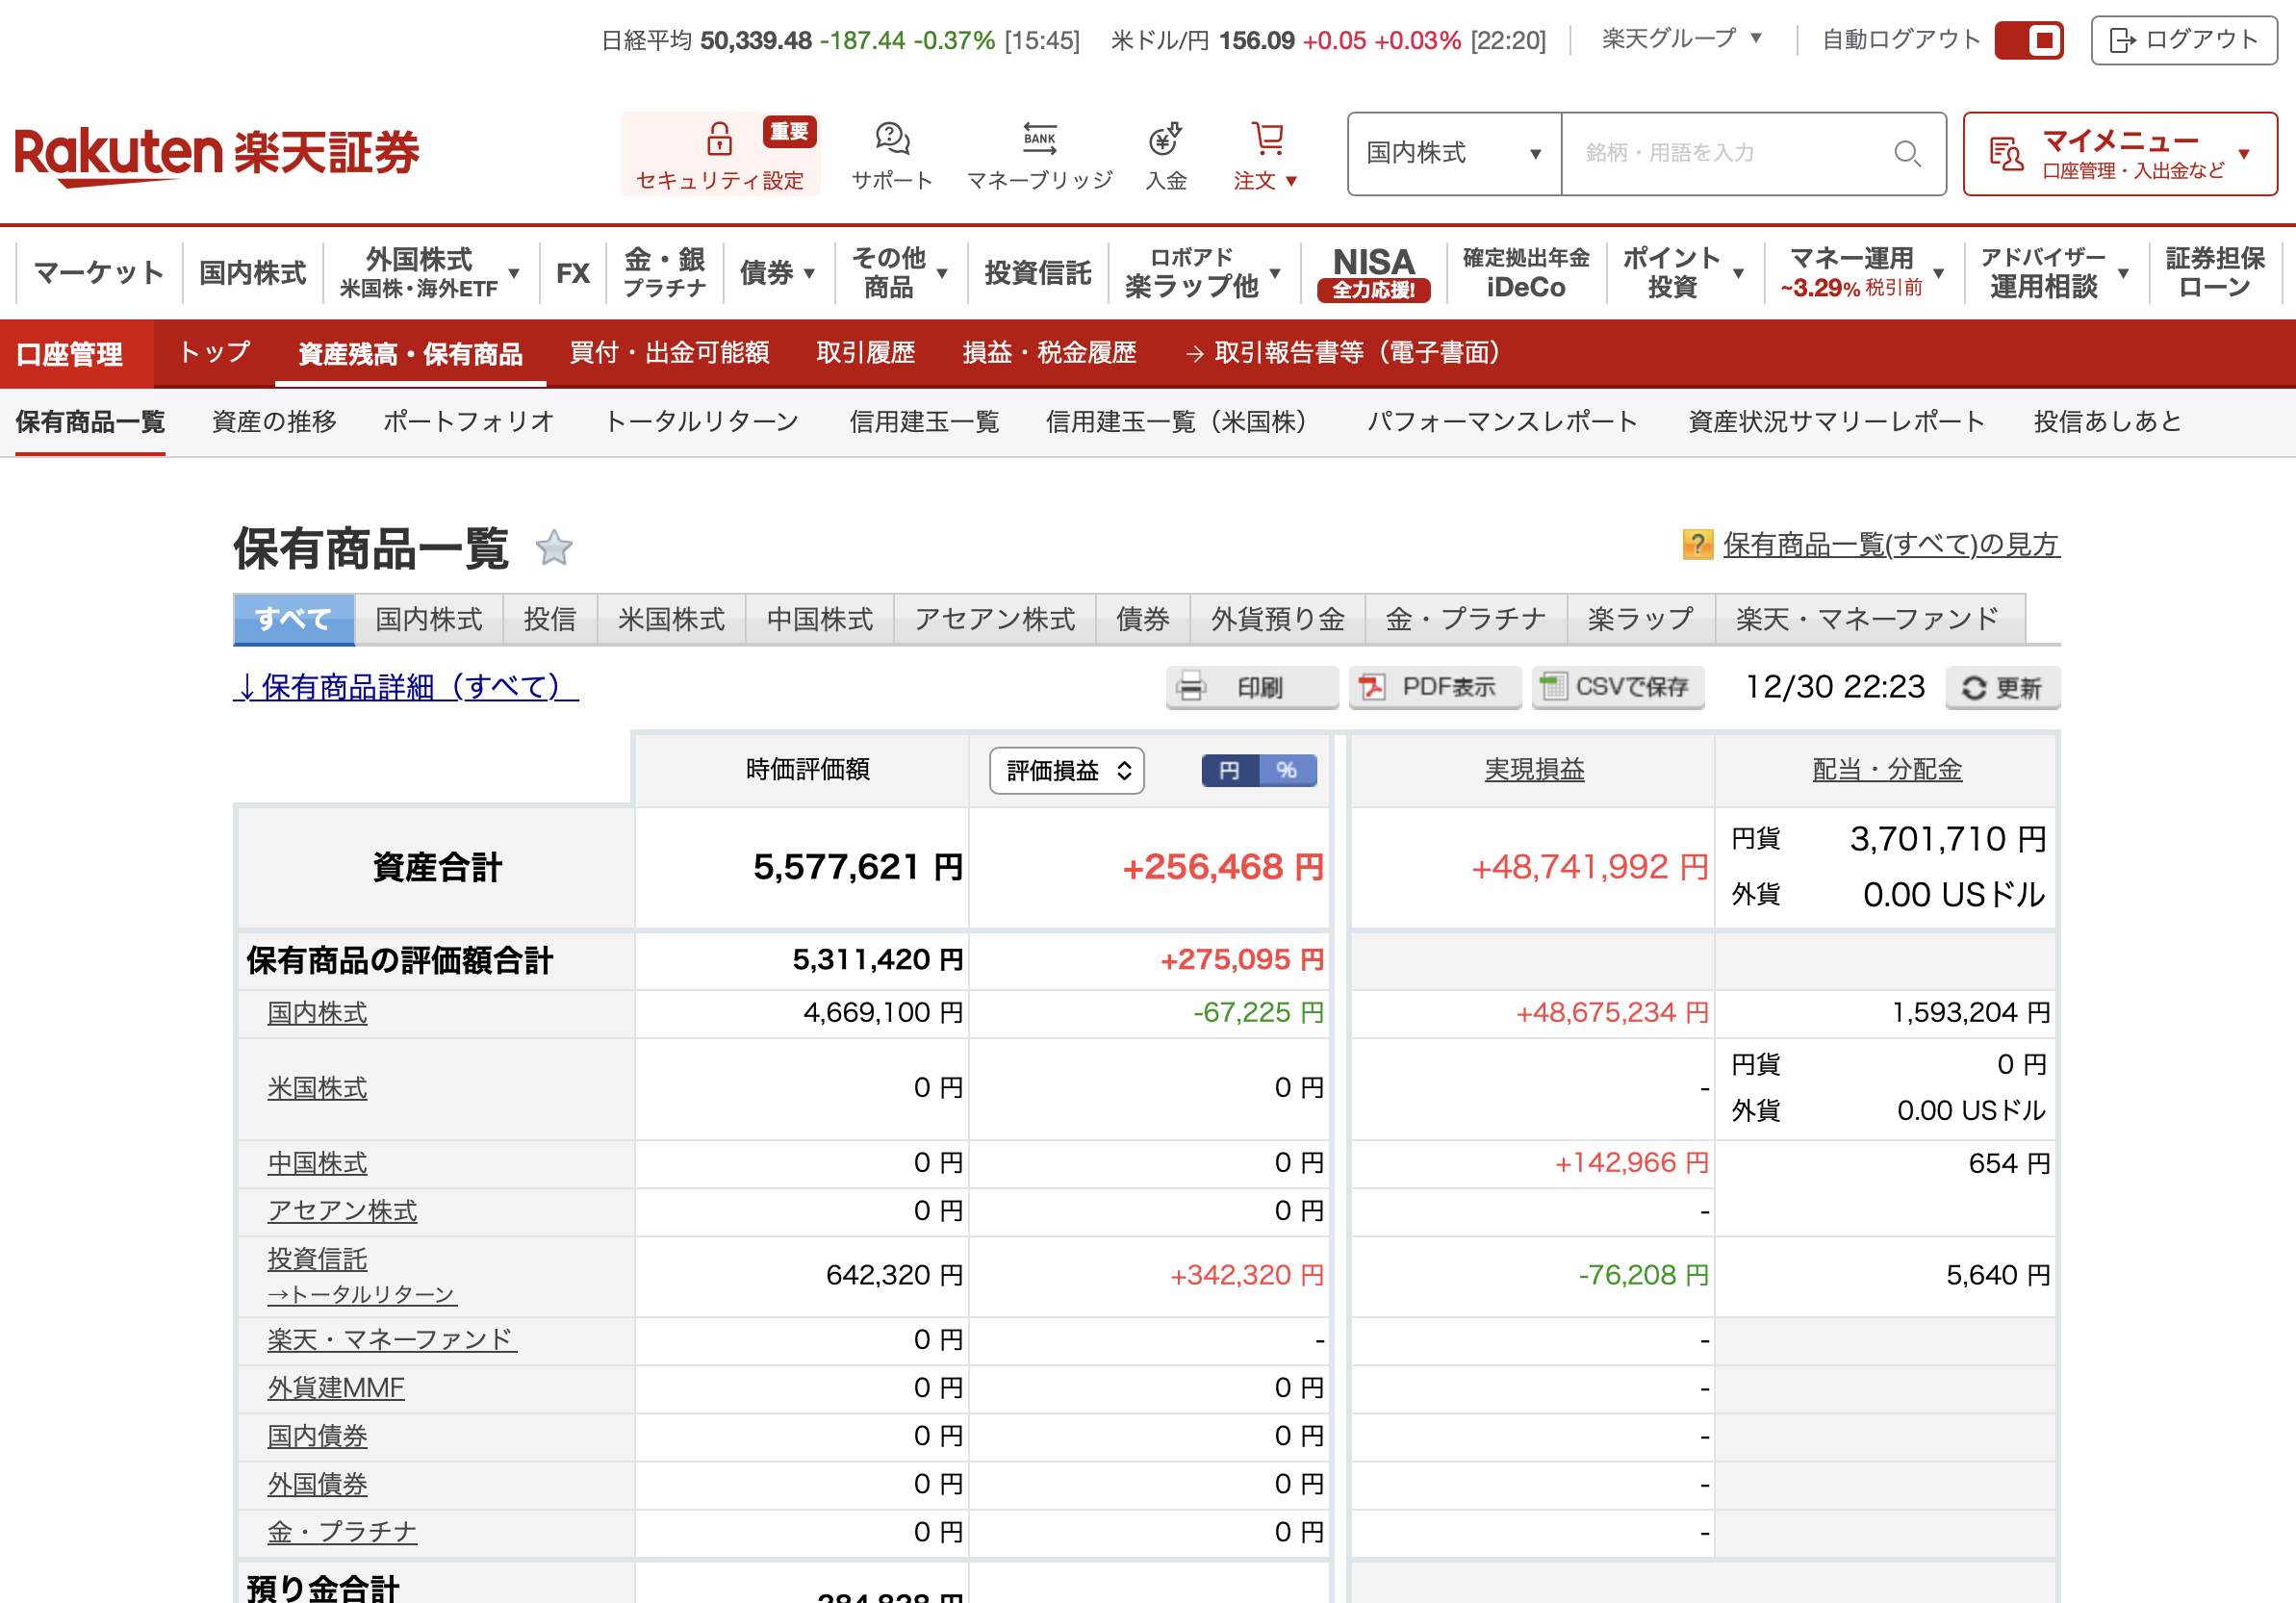This screenshot has width=2296, height=1603.
Task: Open the 国内株式 search category dropdown
Action: [1453, 154]
